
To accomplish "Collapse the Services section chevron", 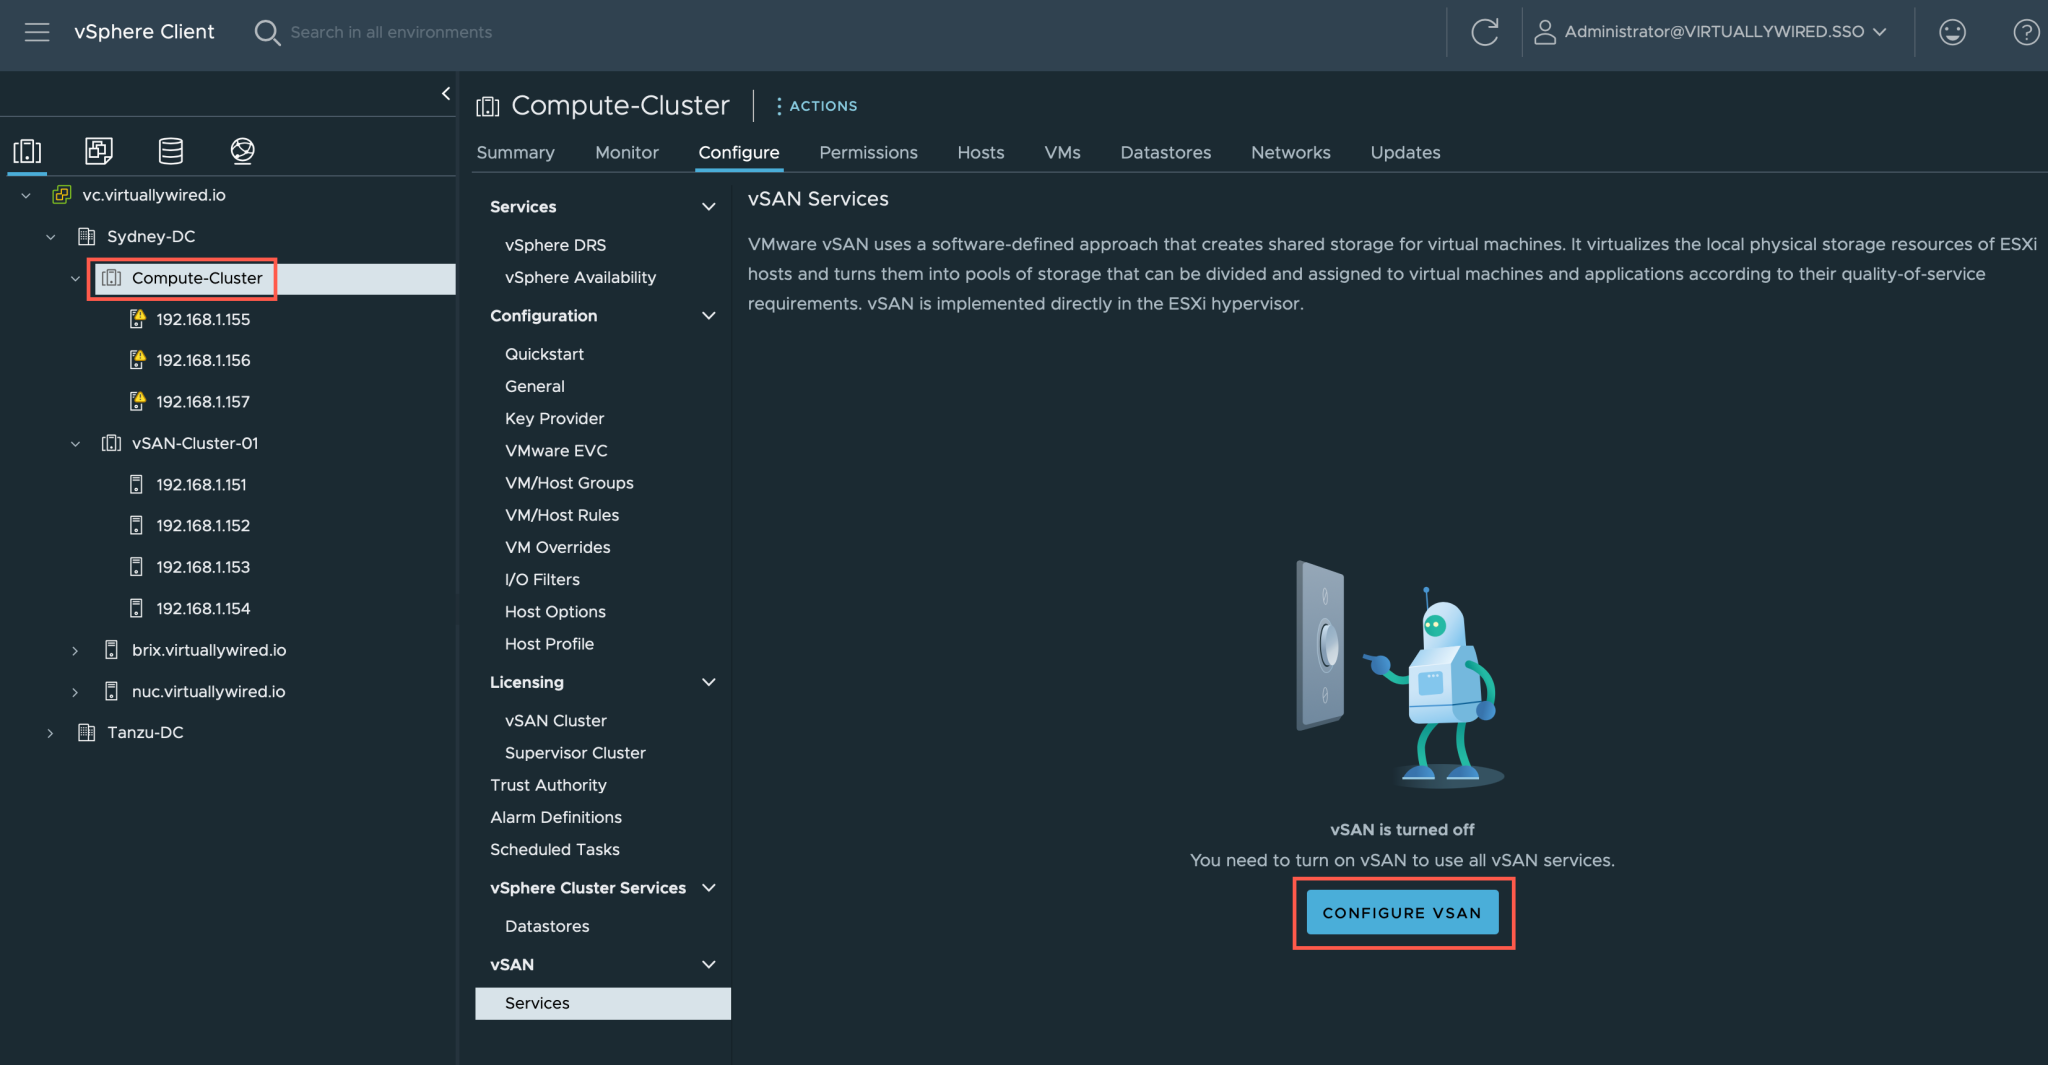I will pyautogui.click(x=709, y=207).
